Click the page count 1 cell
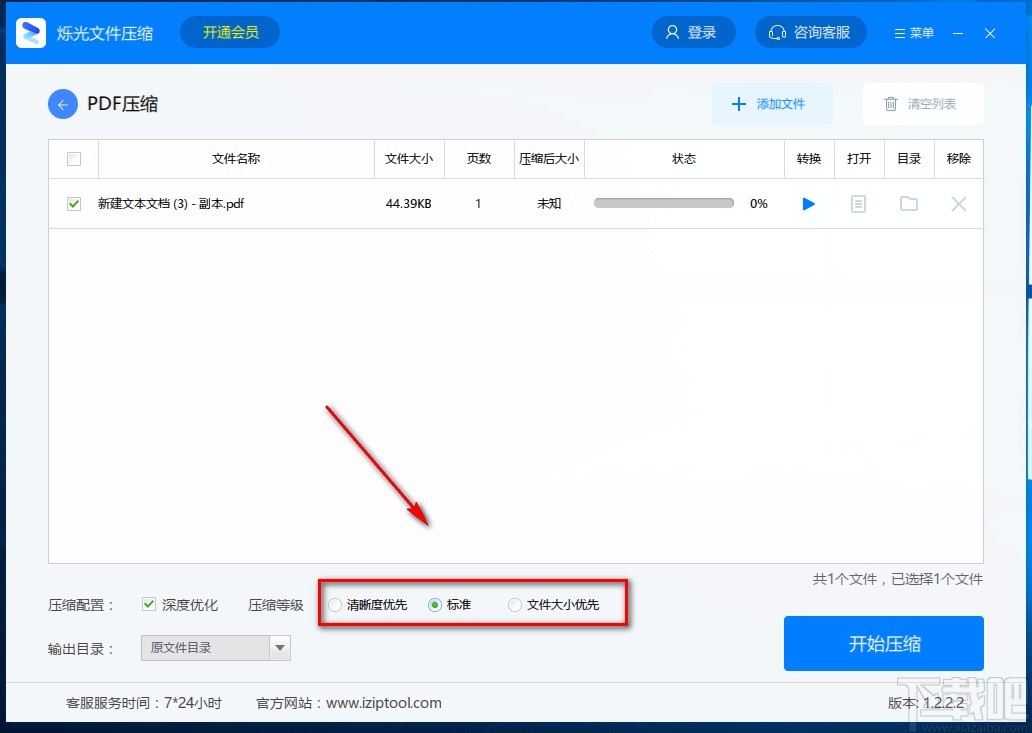1032x733 pixels. point(478,204)
